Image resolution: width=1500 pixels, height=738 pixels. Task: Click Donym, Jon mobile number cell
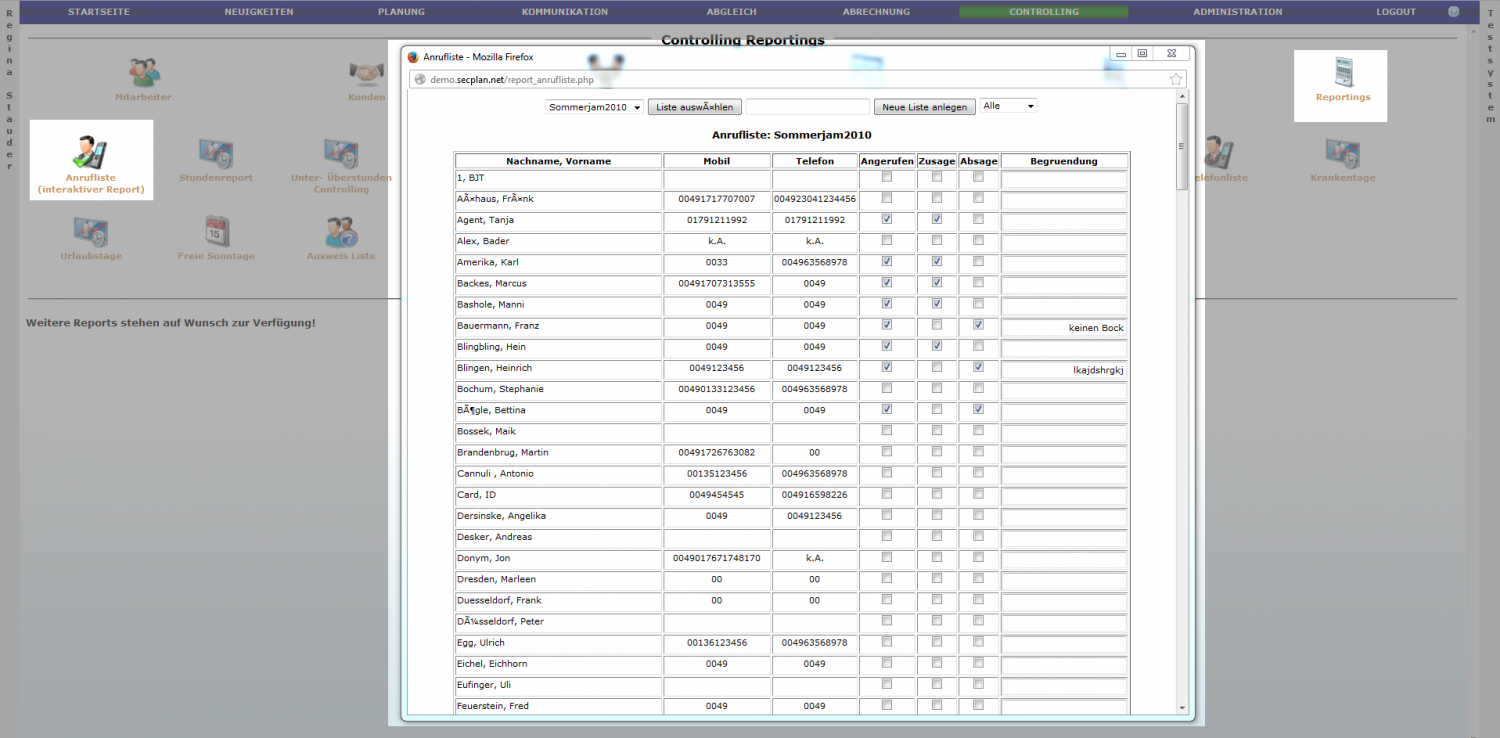pyautogui.click(x=716, y=558)
